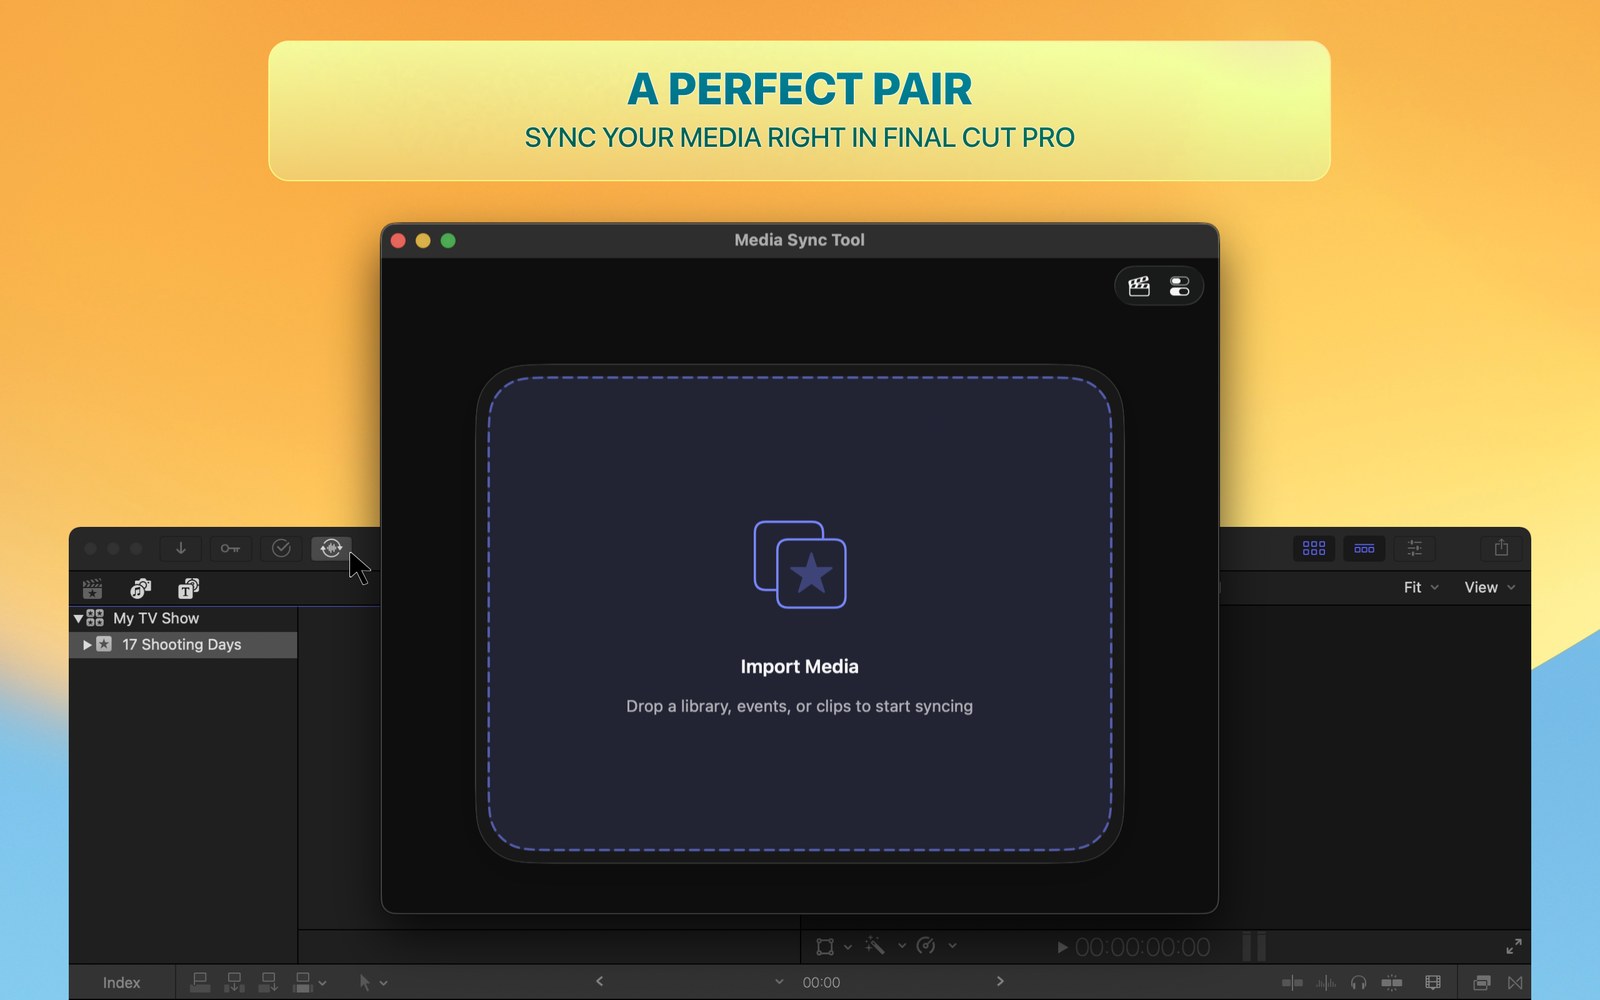Open clip appearance filmstrip button
The image size is (1600, 1000).
coord(1433,983)
